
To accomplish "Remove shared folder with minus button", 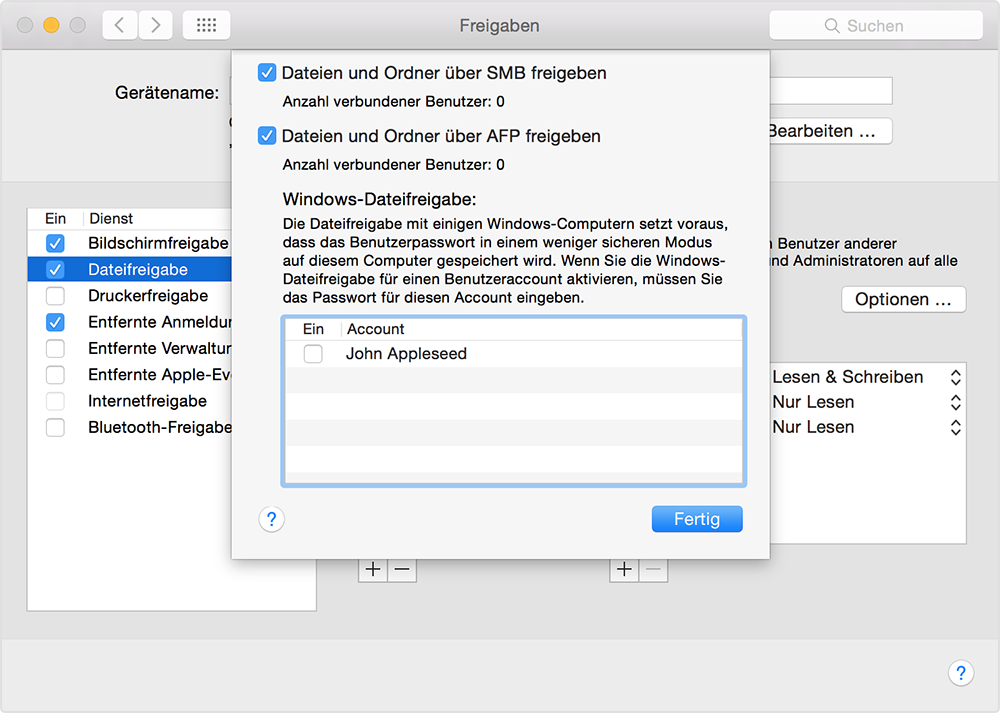I will 402,569.
